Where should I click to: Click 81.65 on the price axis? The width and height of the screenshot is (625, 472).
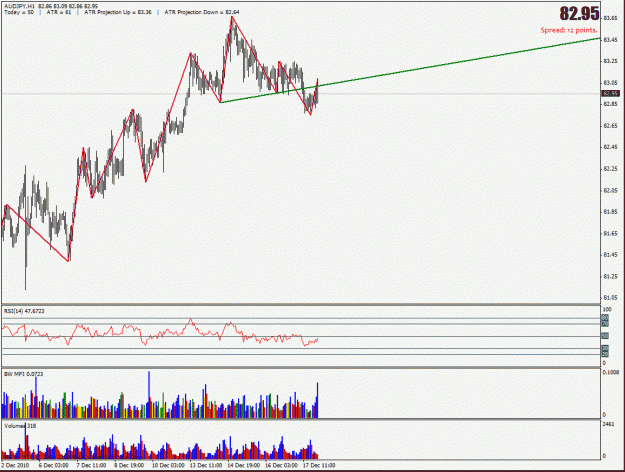tap(611, 234)
